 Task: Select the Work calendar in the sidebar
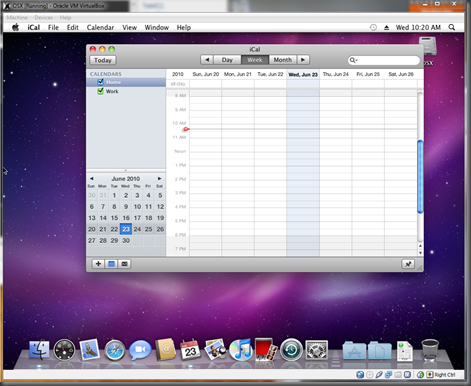tap(126, 91)
